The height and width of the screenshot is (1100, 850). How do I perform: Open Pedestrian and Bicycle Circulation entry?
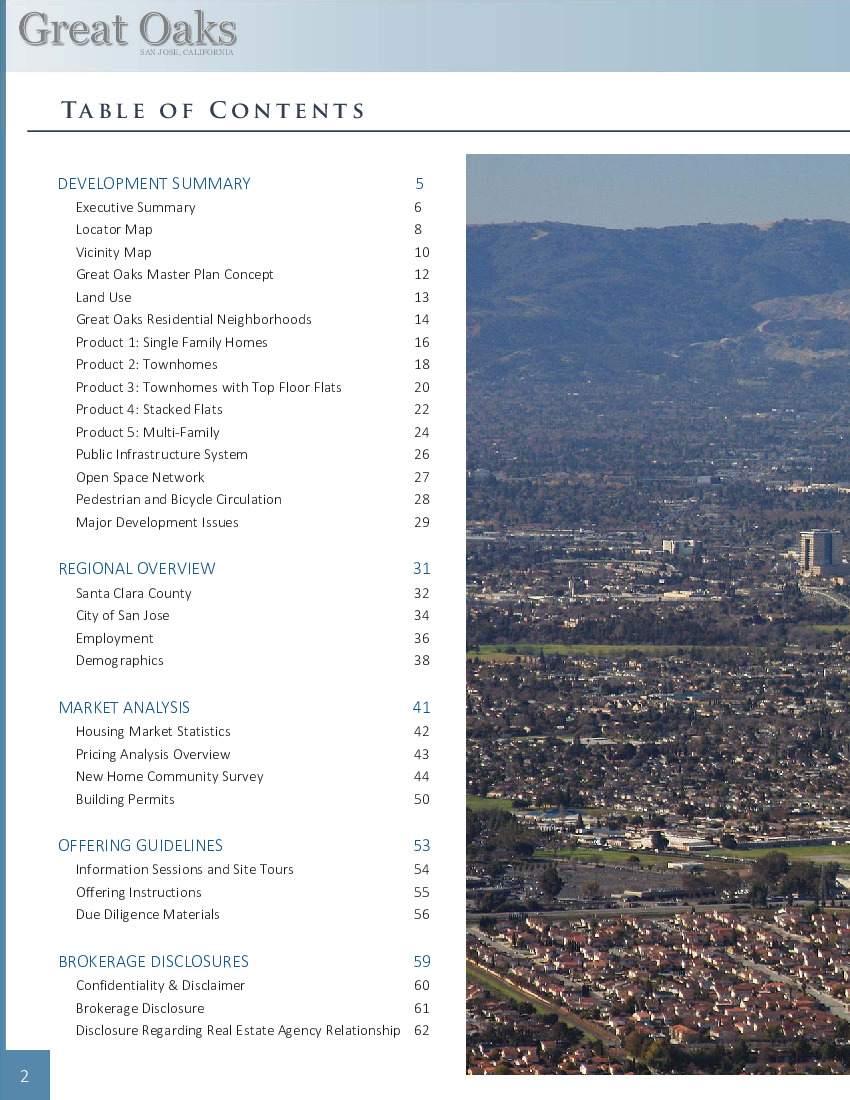click(179, 499)
